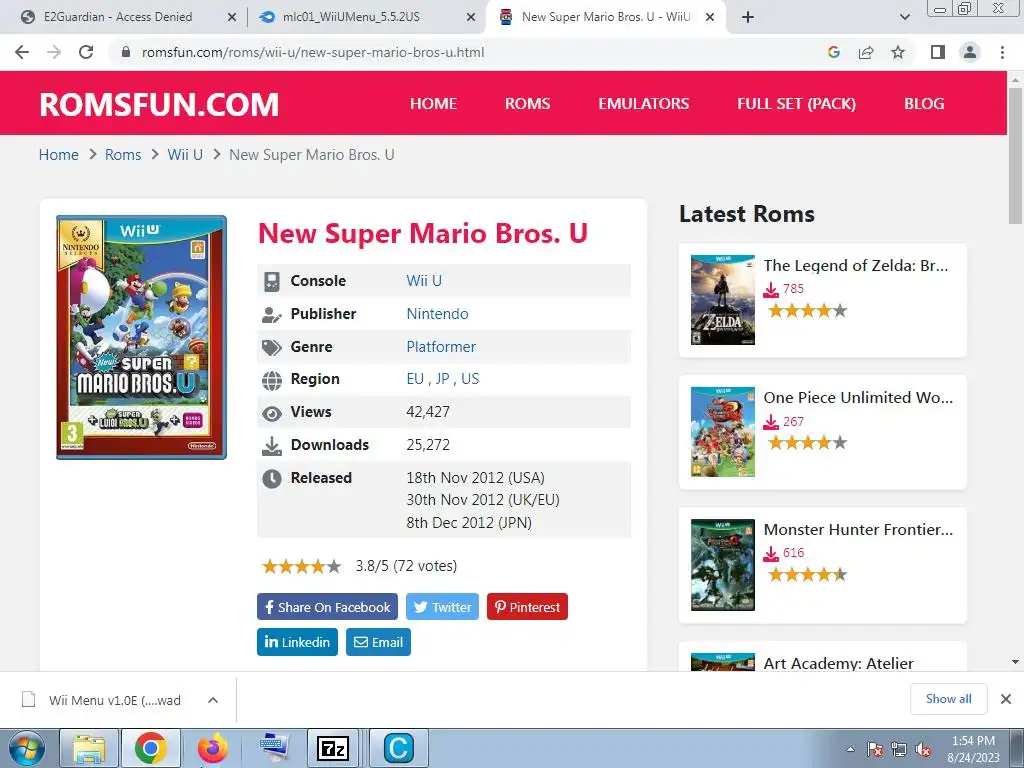This screenshot has height=768, width=1024.
Task: Open the FULL SET (PACK) menu item
Action: pos(796,104)
